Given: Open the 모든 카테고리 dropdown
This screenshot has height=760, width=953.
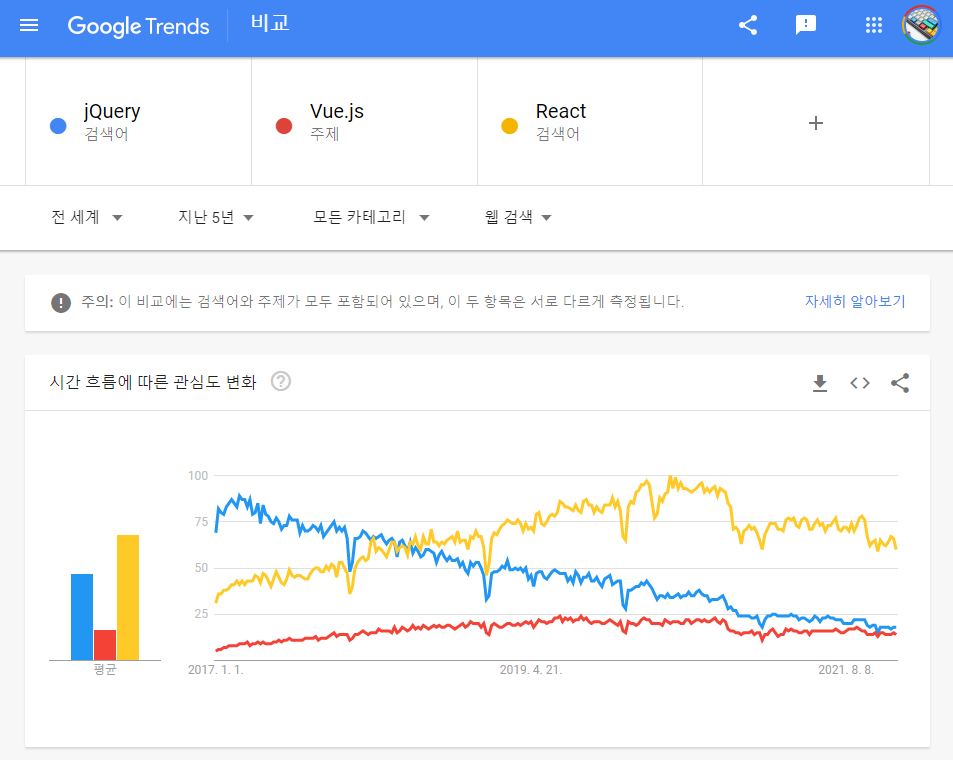Looking at the screenshot, I should [371, 217].
